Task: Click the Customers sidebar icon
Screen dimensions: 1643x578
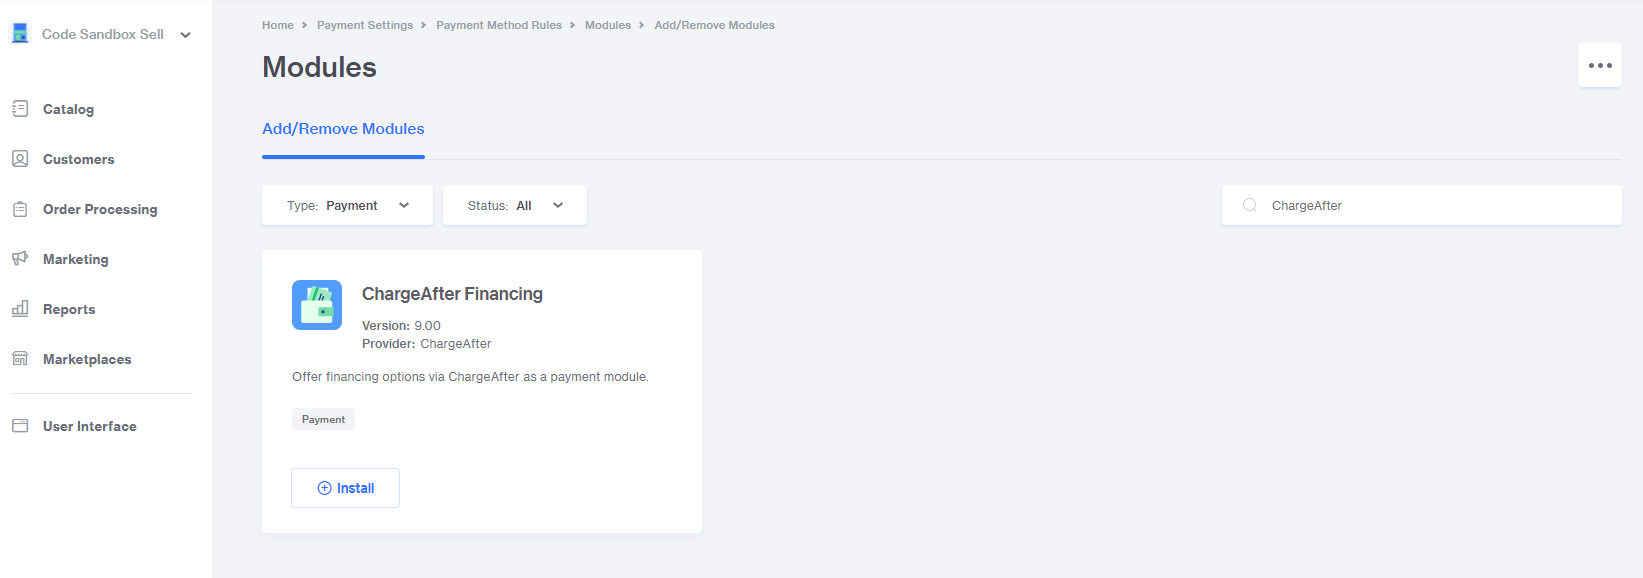Action: pyautogui.click(x=20, y=159)
